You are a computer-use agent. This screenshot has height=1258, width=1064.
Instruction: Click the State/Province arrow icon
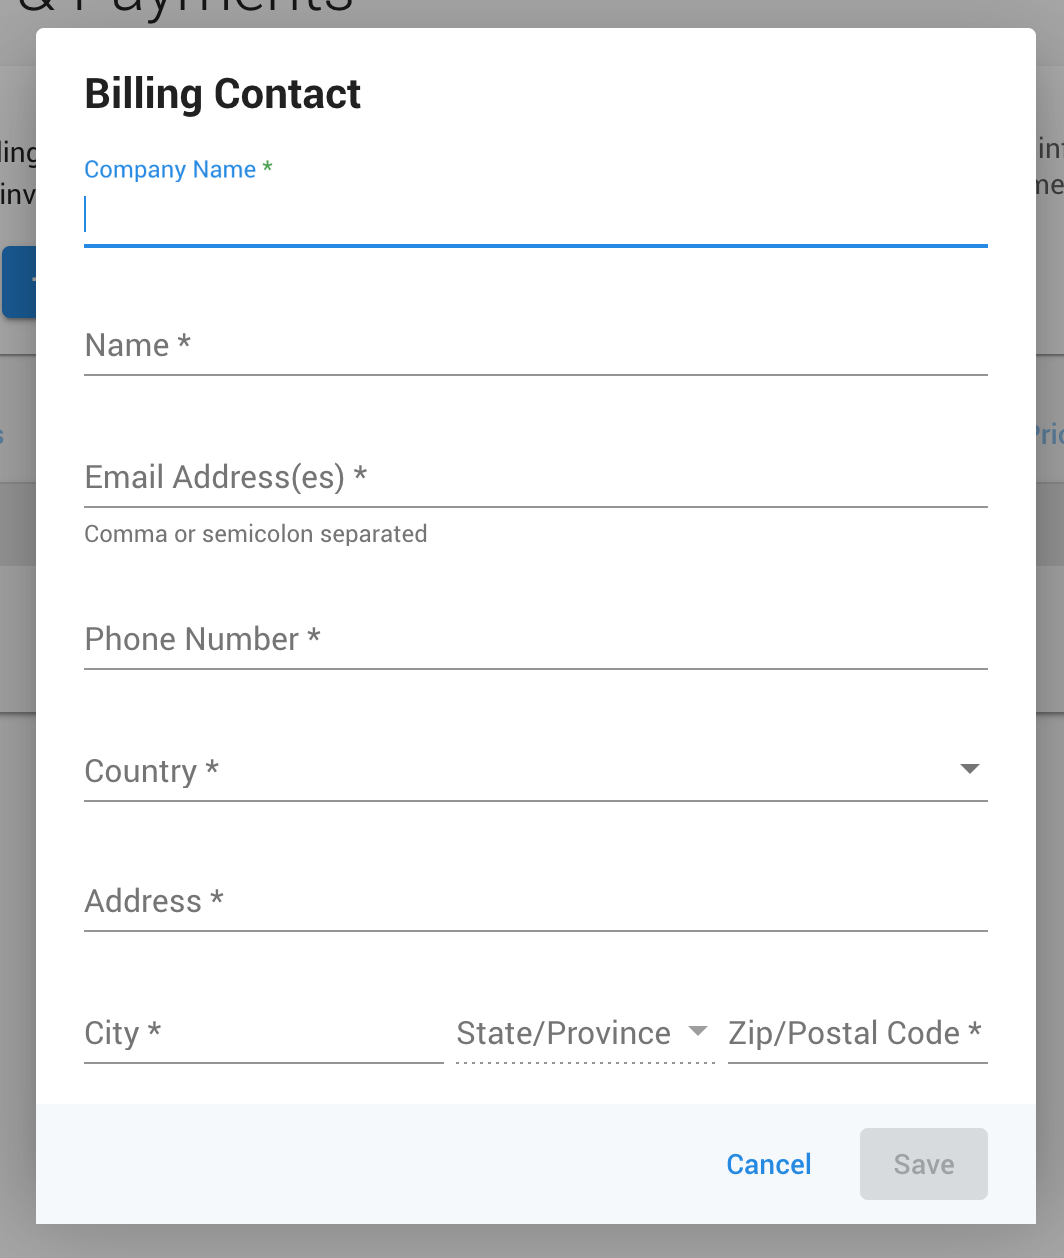tap(698, 1031)
